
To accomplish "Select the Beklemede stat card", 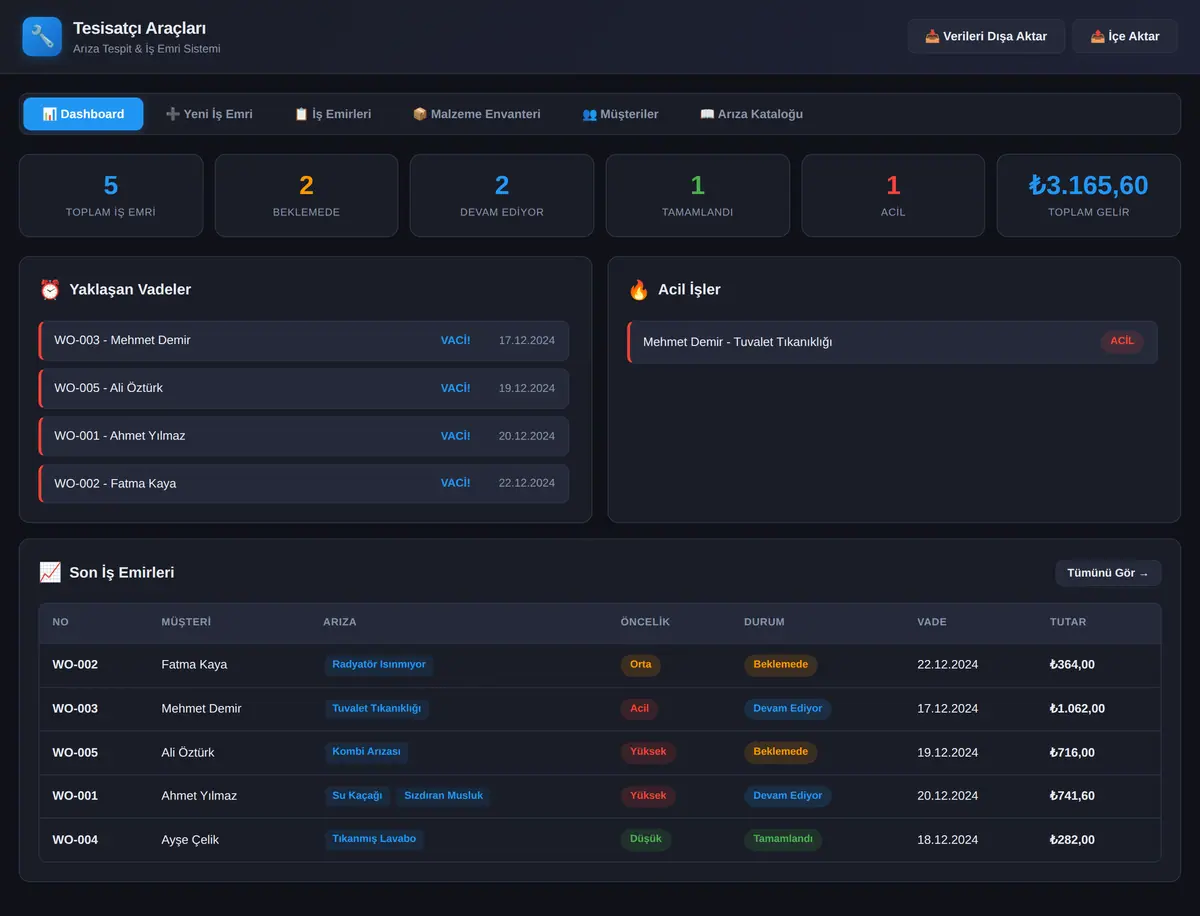I will 306,195.
